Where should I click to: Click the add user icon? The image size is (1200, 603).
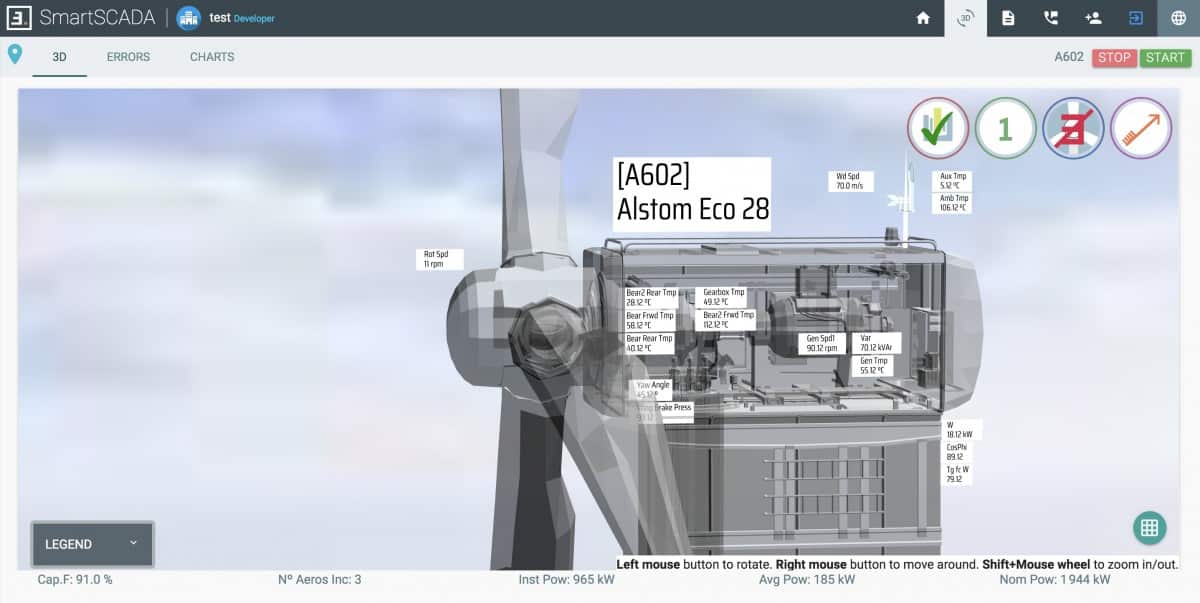click(1093, 18)
